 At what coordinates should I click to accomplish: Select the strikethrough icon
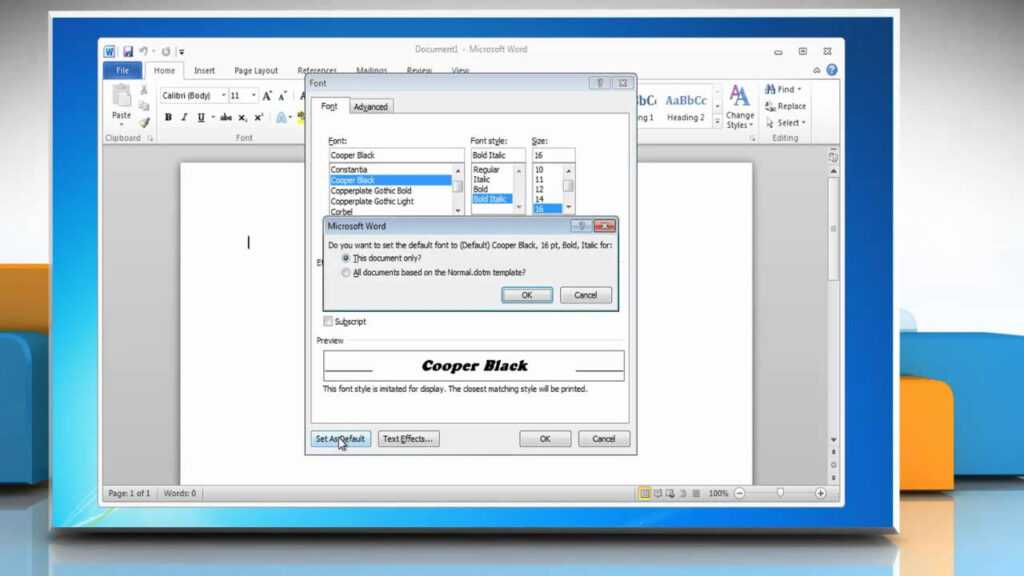click(226, 117)
